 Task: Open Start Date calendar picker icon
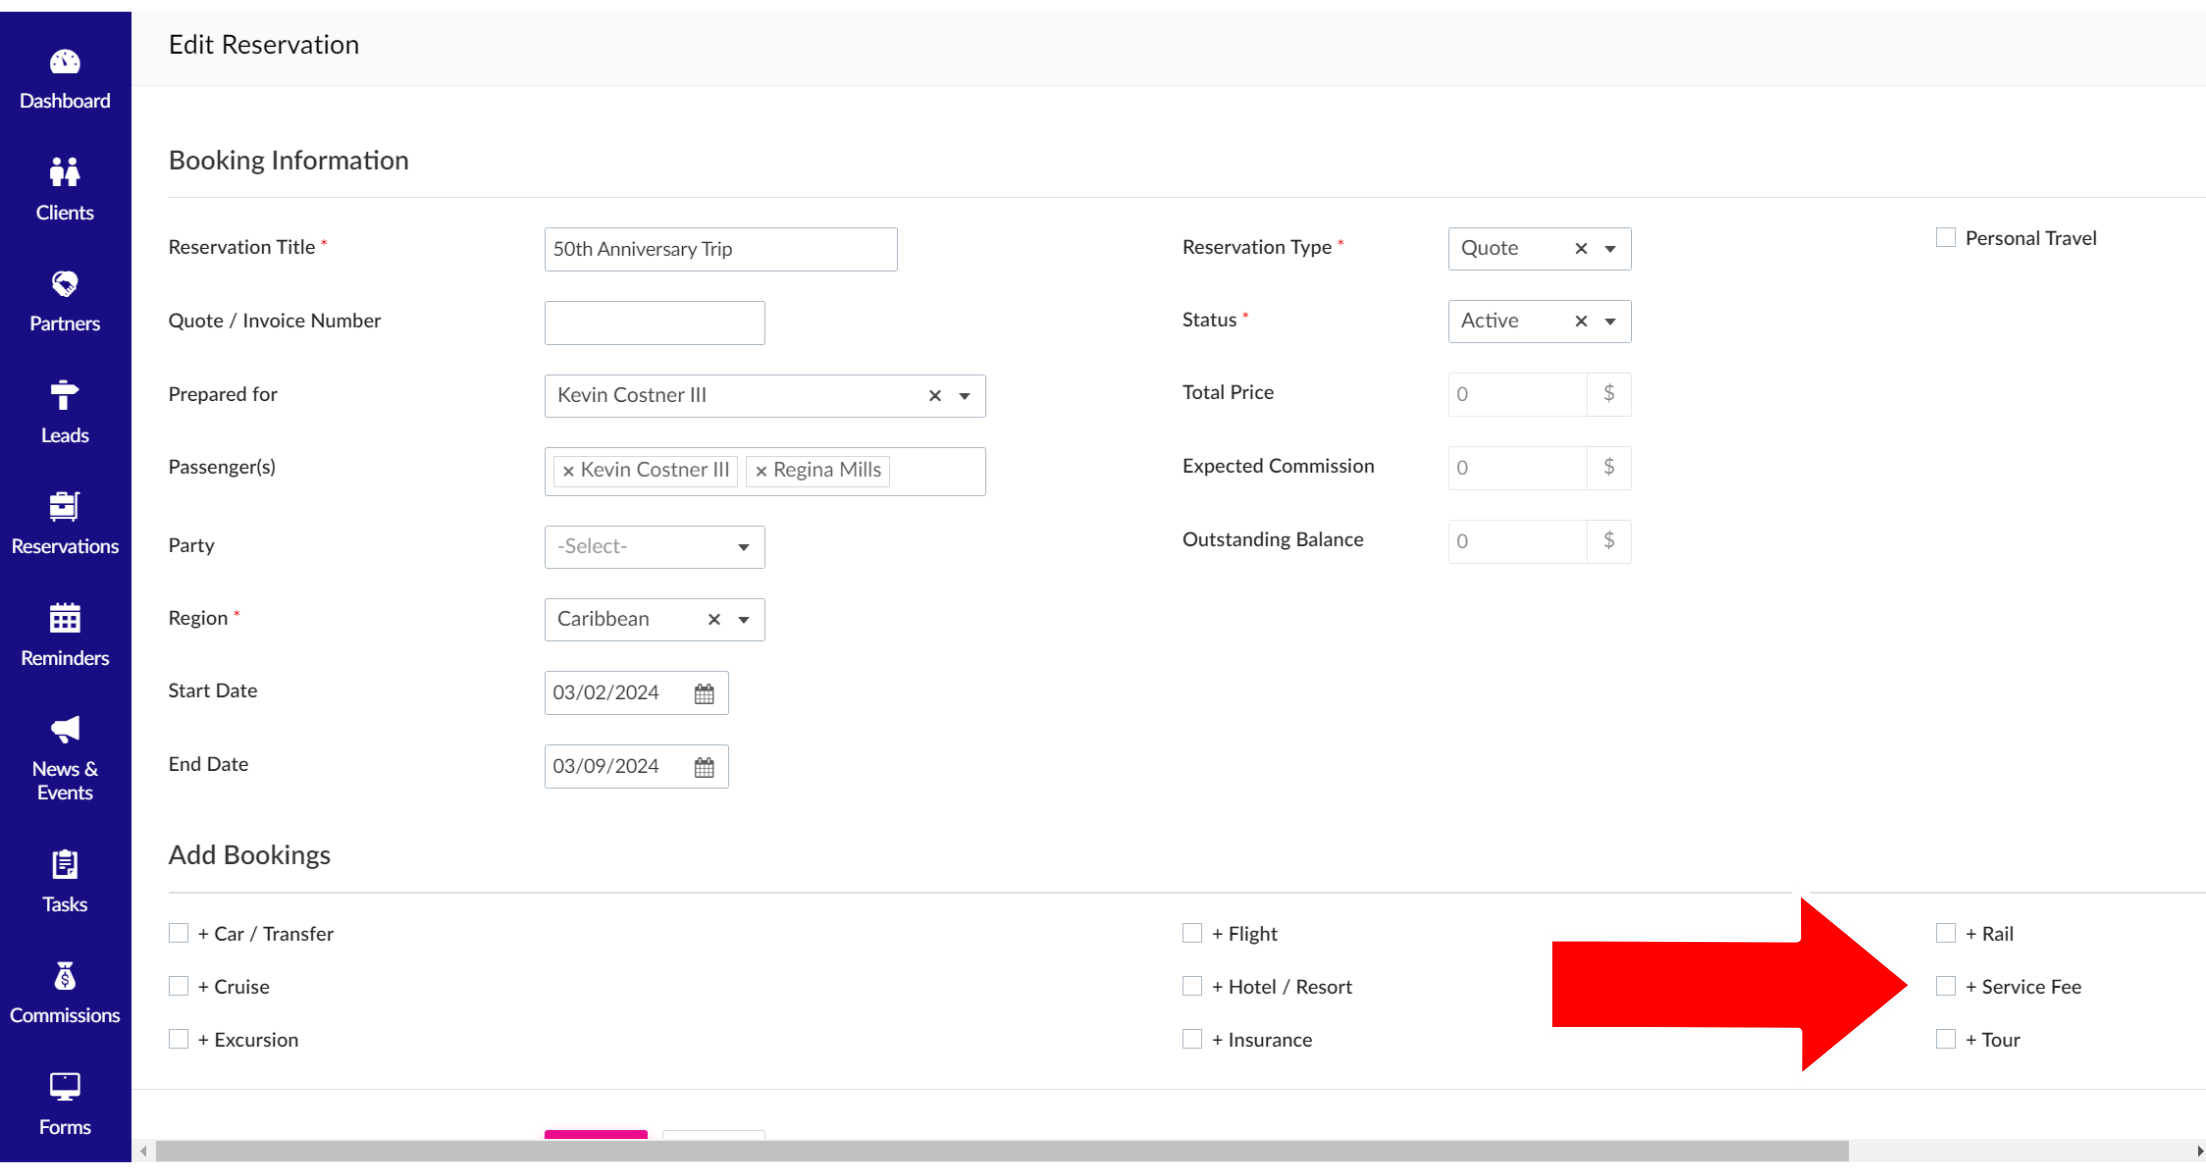pos(704,693)
